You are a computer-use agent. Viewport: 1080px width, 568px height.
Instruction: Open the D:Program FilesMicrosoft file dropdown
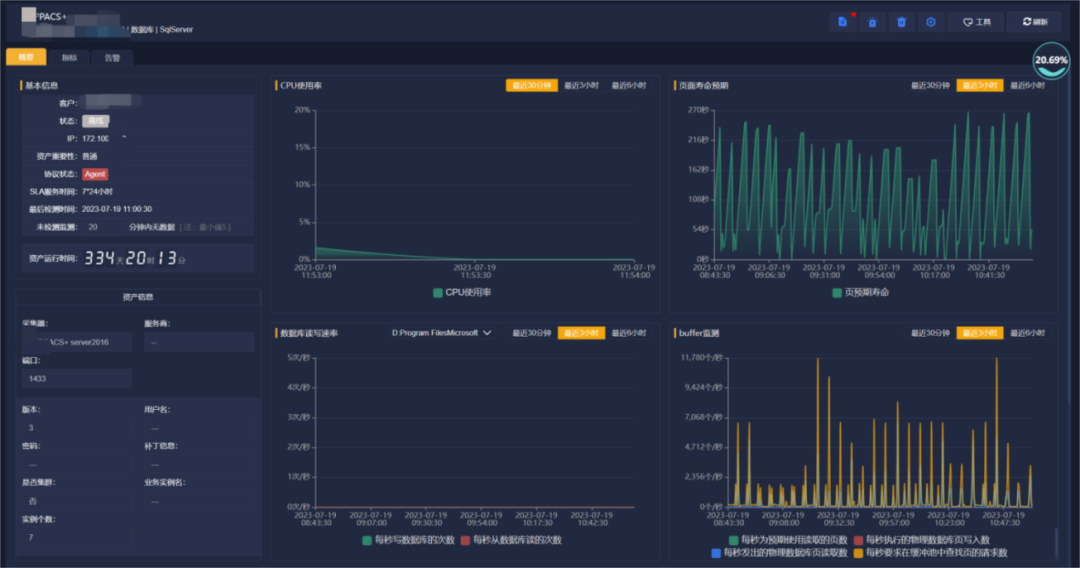(x=442, y=333)
